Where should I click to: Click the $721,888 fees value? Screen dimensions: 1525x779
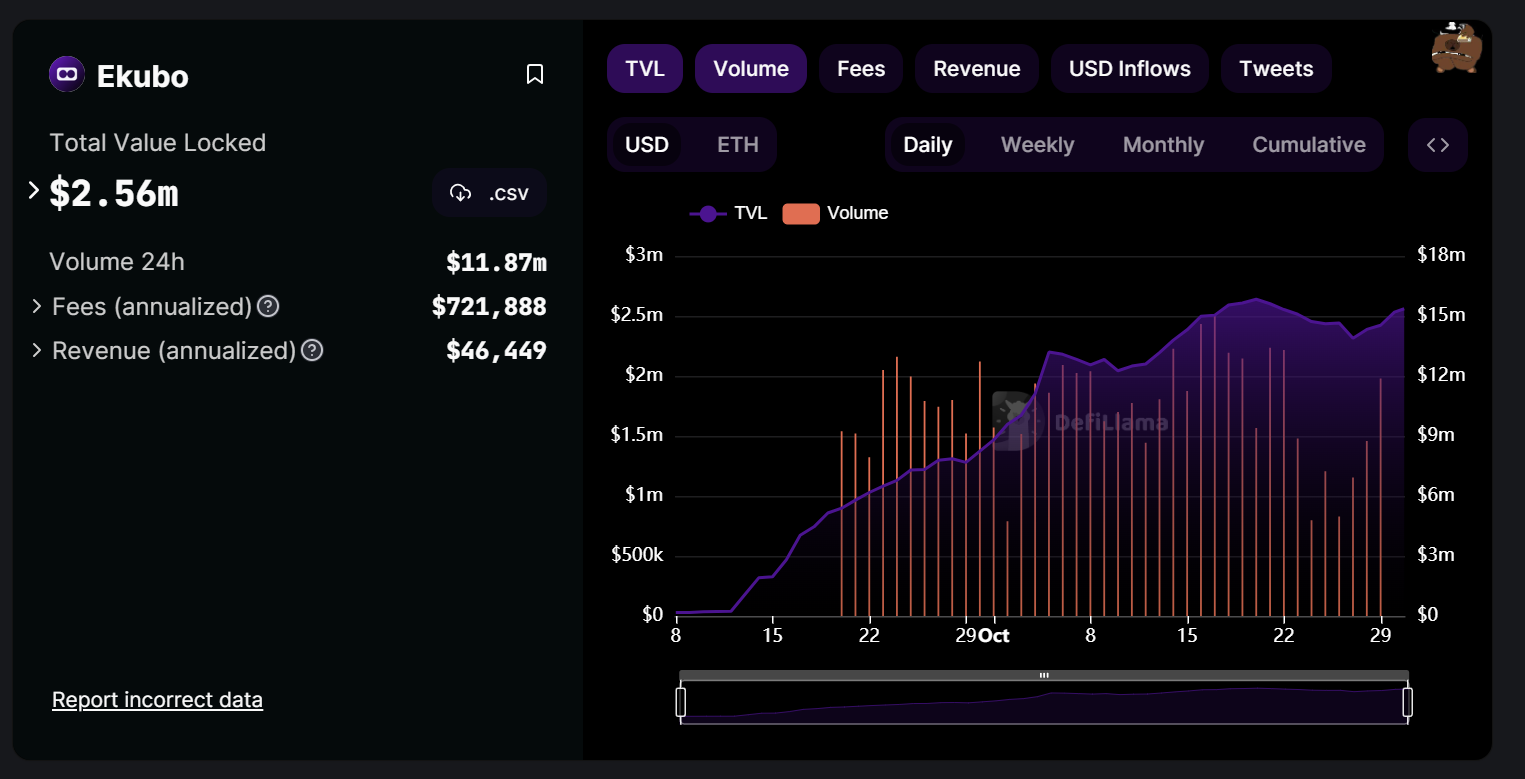[x=489, y=306]
